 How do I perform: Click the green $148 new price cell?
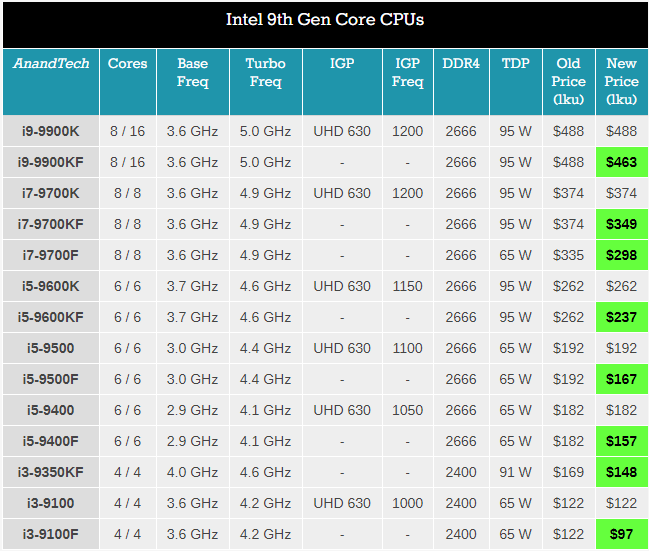tap(622, 473)
